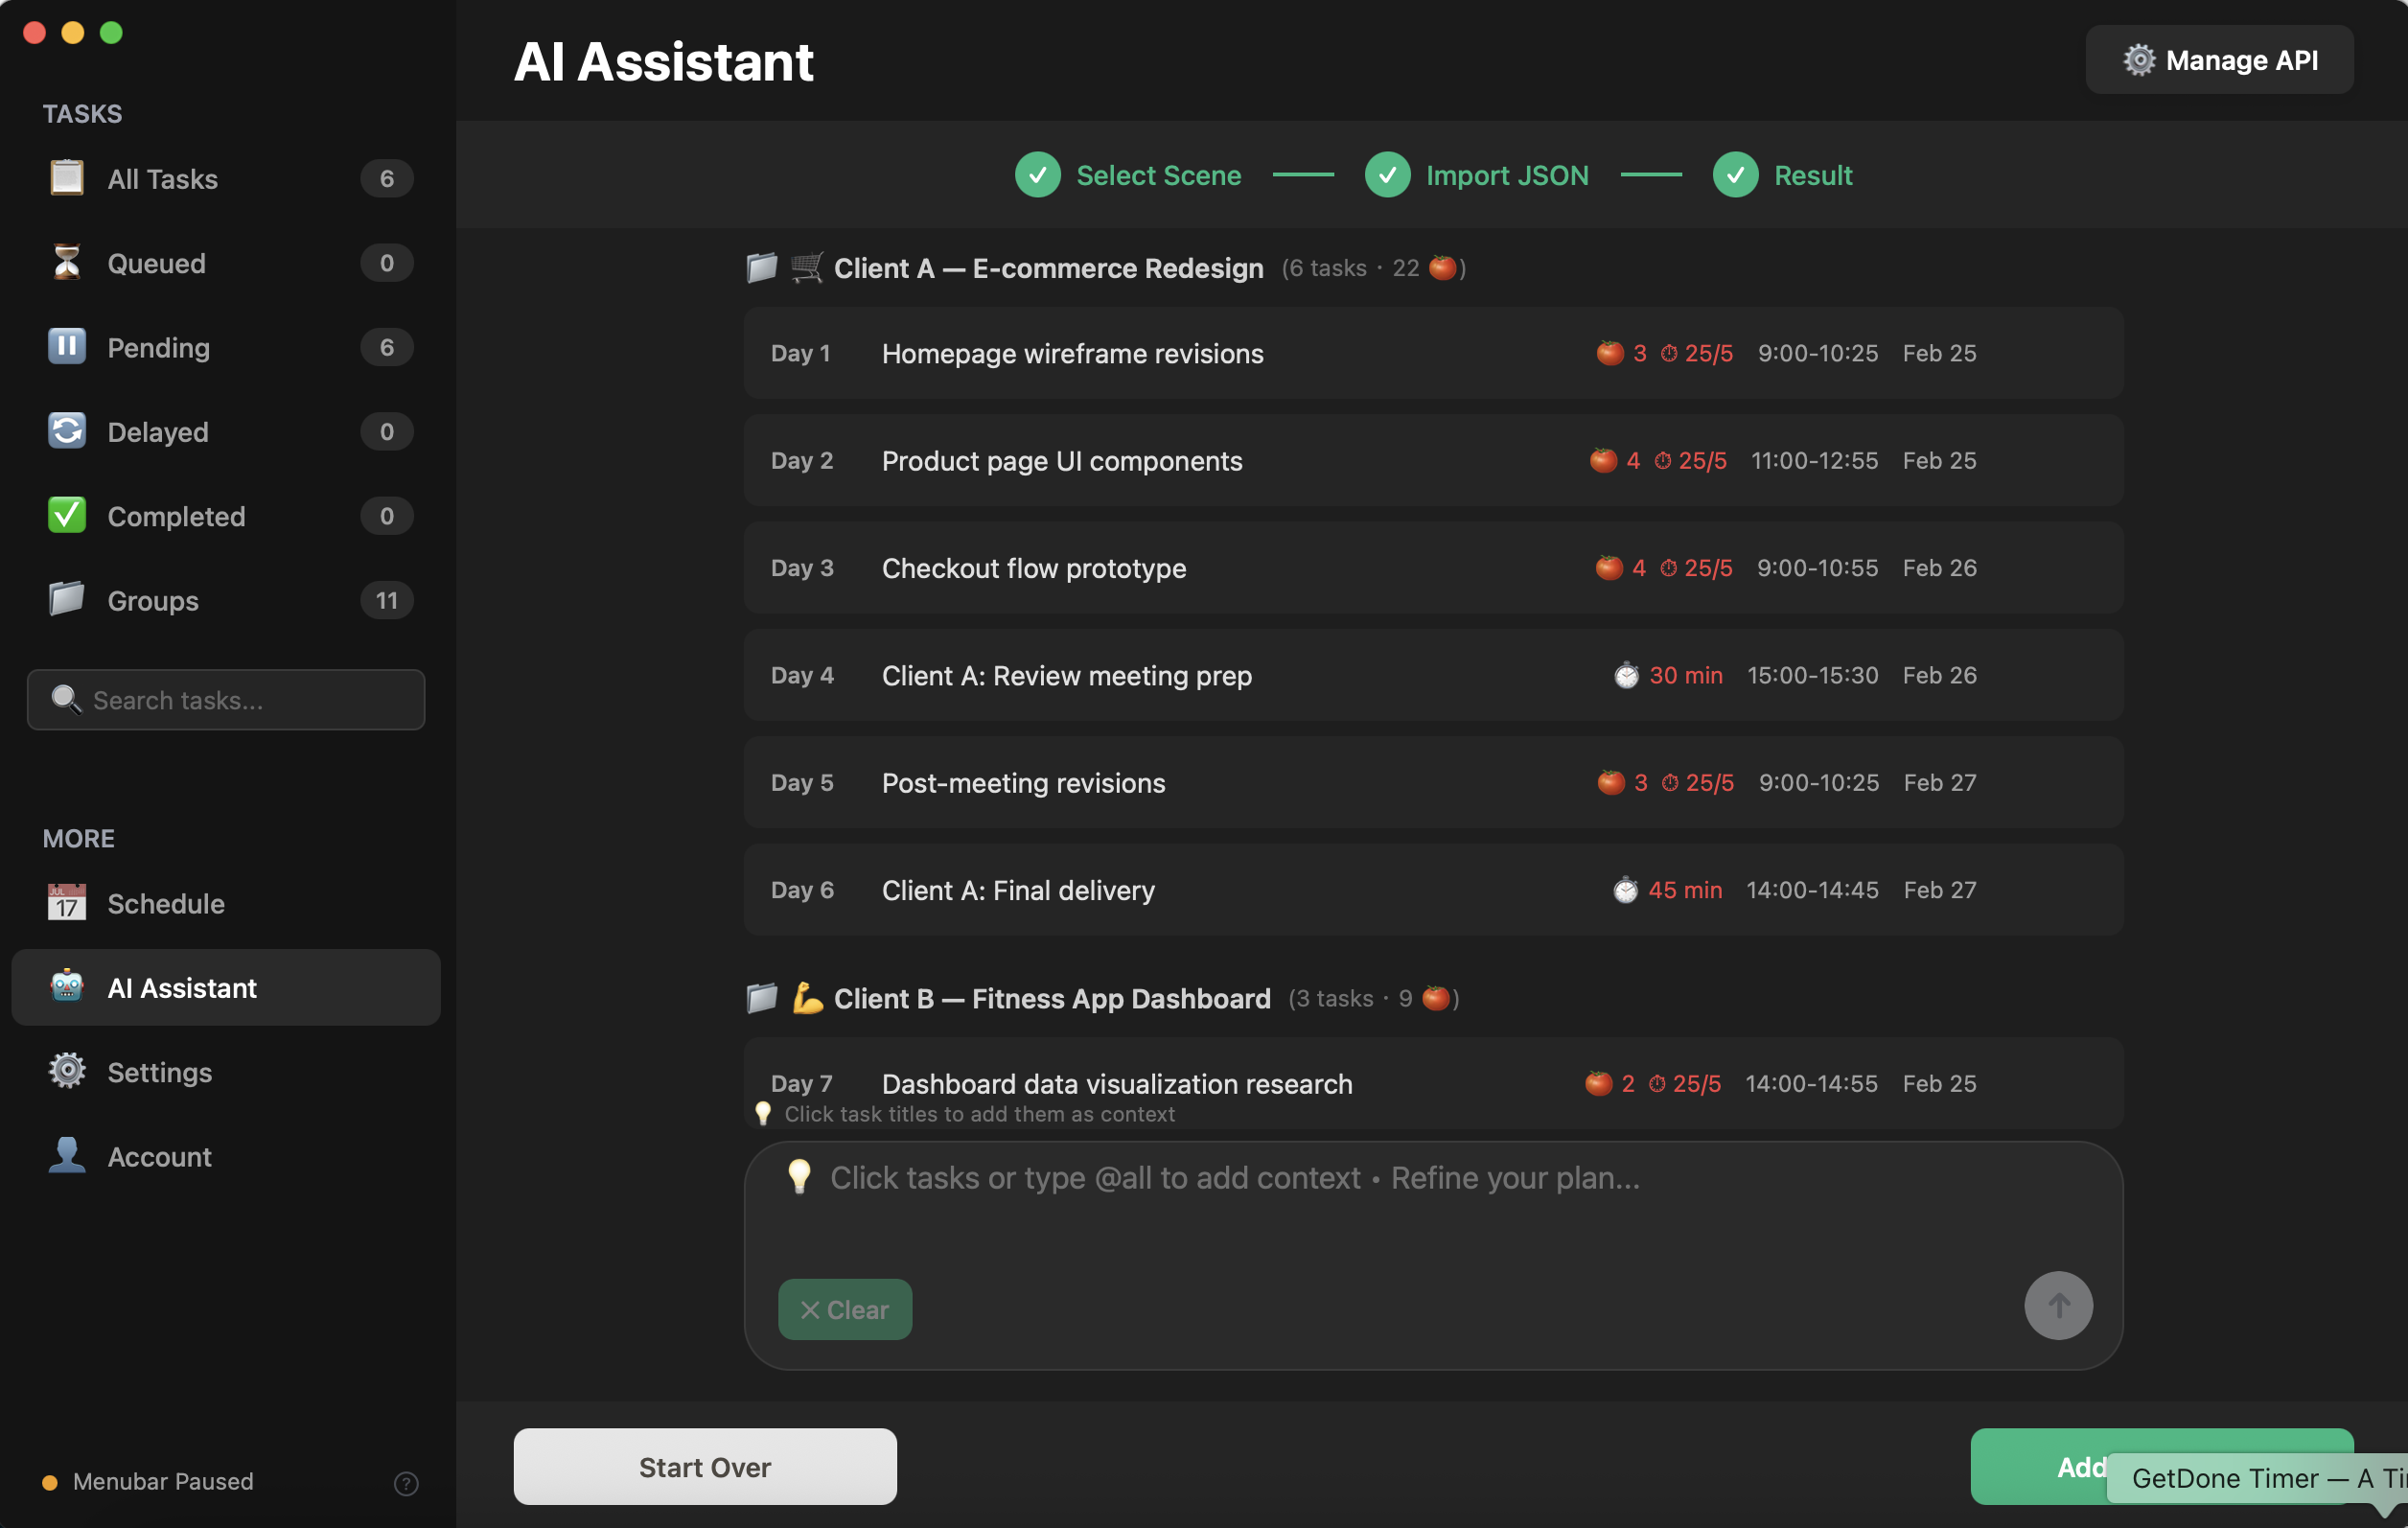The width and height of the screenshot is (2408, 1528).
Task: Click the Queued hourglass icon
Action: click(66, 262)
